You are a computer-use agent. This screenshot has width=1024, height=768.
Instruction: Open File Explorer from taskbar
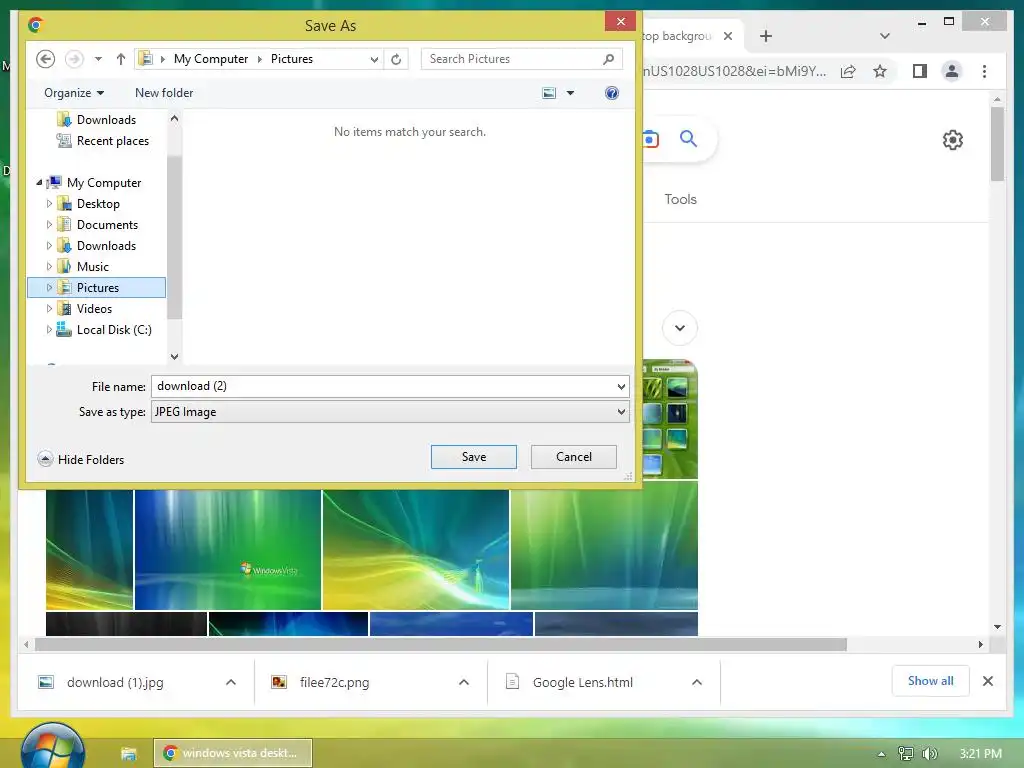129,754
